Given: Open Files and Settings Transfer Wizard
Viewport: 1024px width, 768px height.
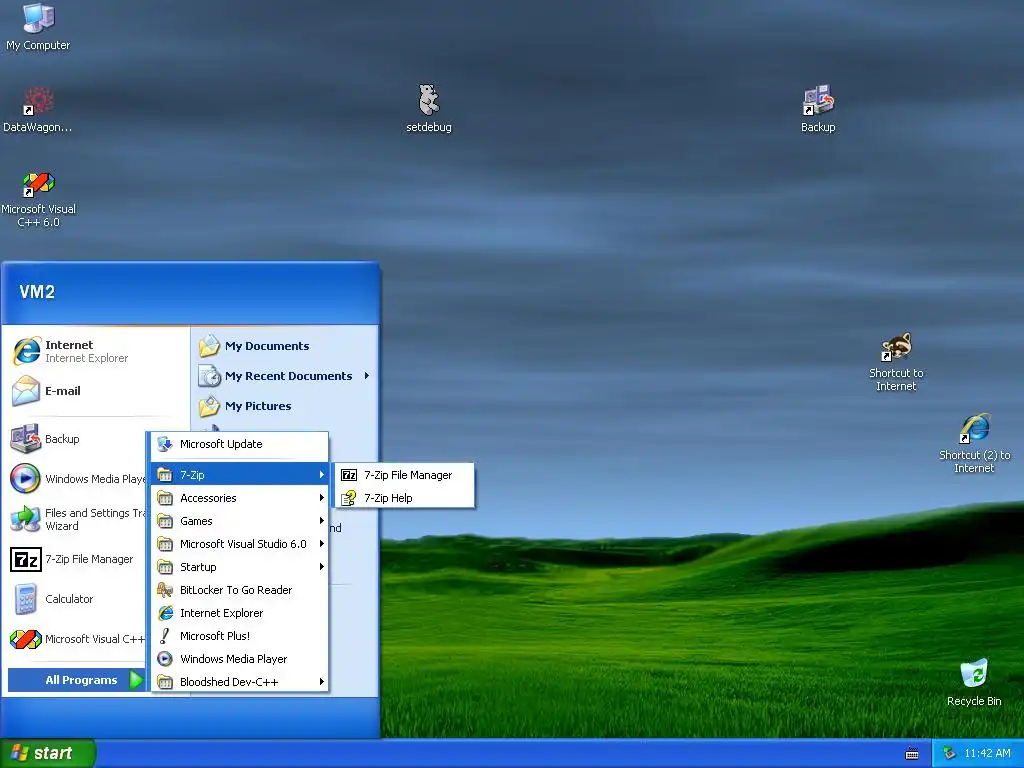Looking at the screenshot, I should 77,519.
